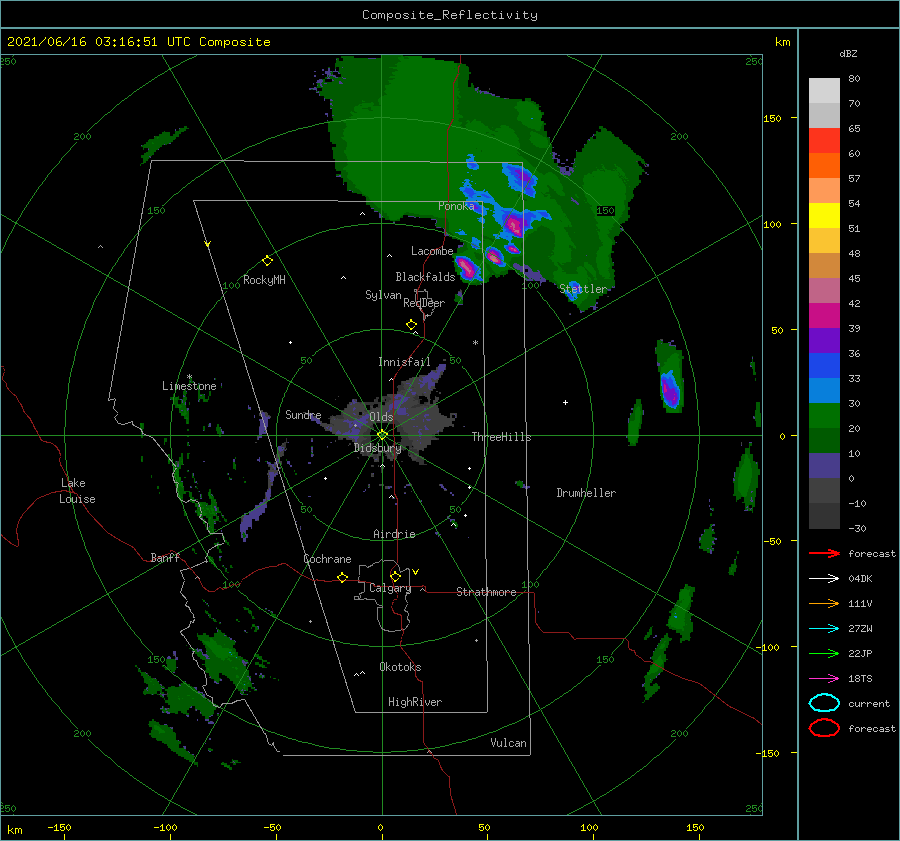Click the ThreeHills city label
This screenshot has width=900, height=841.
coord(501,437)
